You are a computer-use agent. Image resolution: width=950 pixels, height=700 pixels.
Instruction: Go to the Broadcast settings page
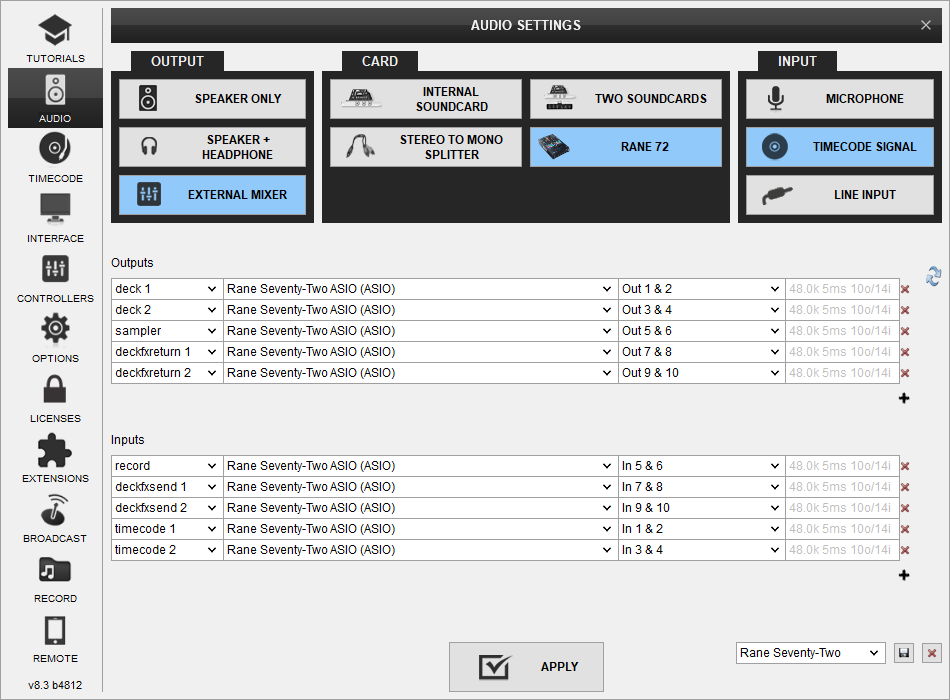pos(55,518)
